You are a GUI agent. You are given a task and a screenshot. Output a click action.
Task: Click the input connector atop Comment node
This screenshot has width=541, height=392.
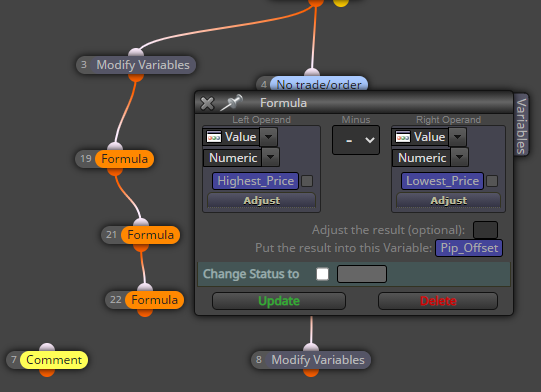47,347
